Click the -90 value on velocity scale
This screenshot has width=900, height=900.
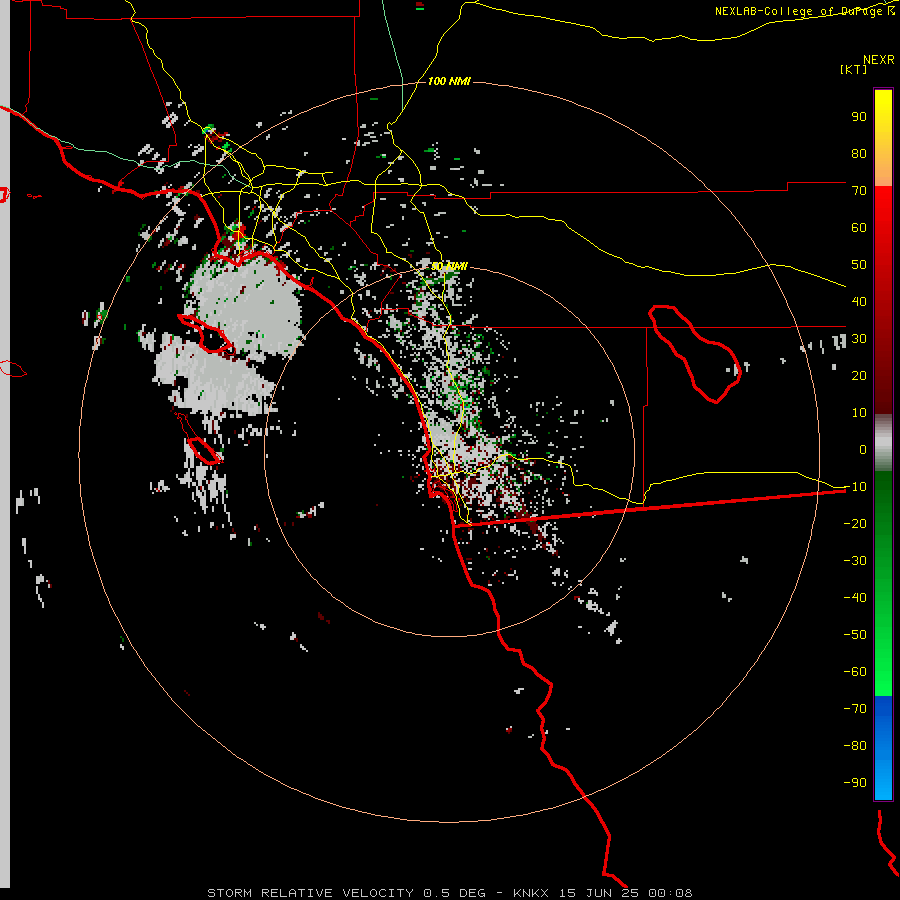[855, 783]
